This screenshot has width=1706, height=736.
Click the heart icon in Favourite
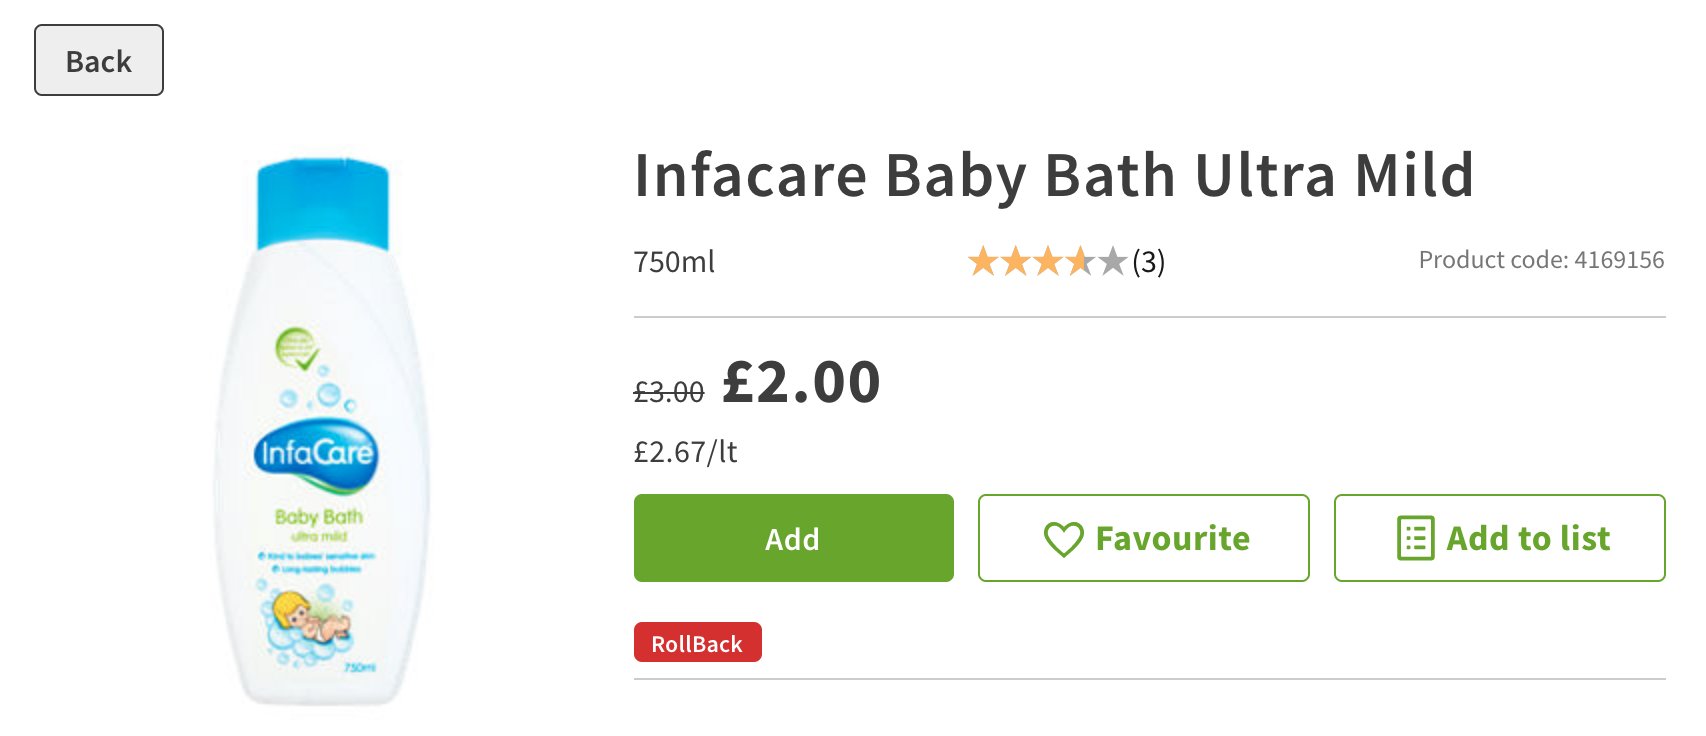tap(1063, 539)
